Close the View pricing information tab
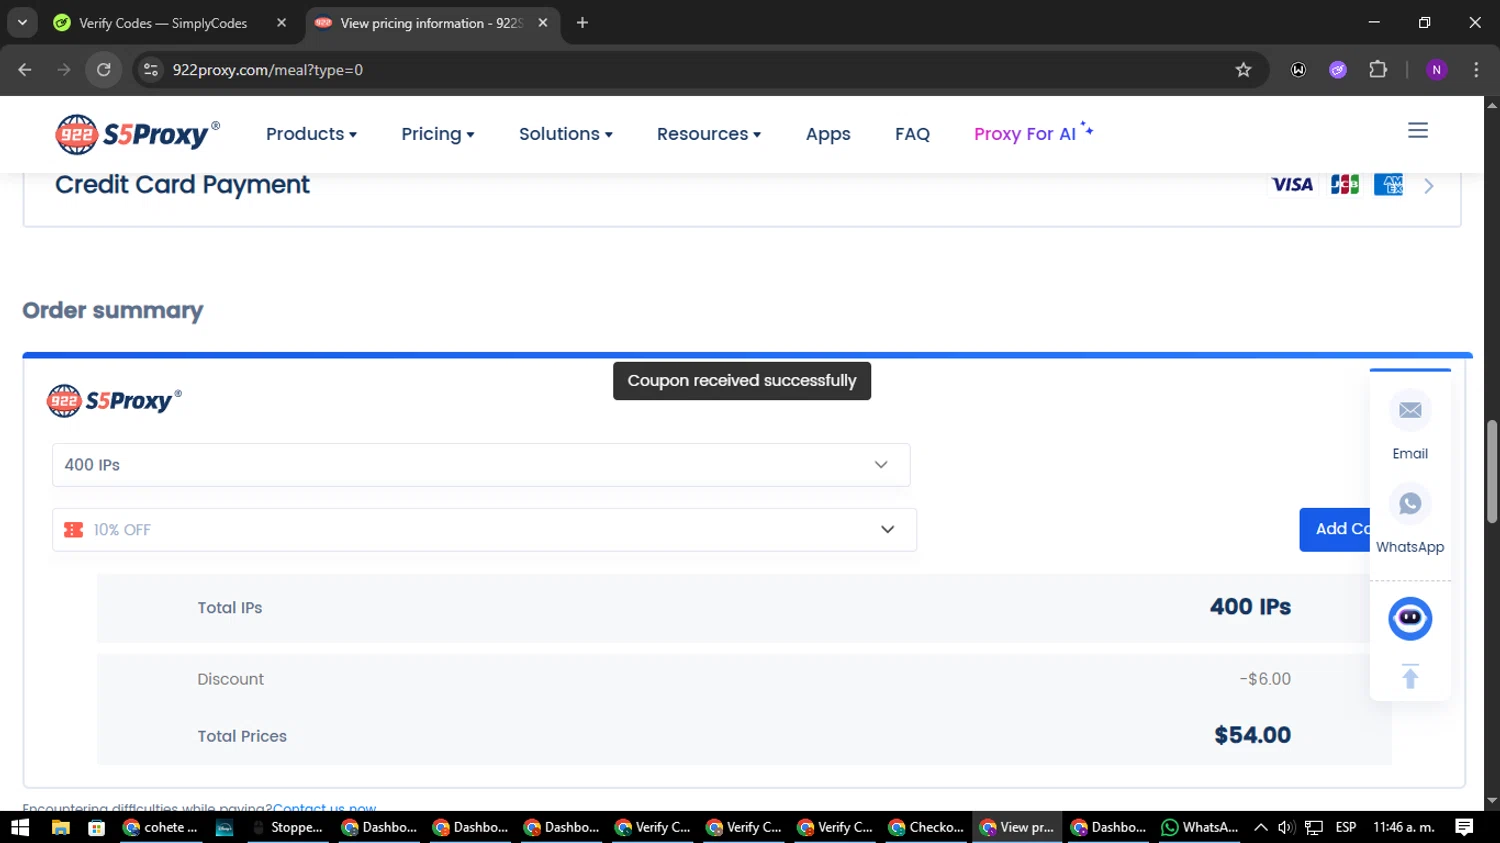Image resolution: width=1500 pixels, height=843 pixels. tap(543, 23)
